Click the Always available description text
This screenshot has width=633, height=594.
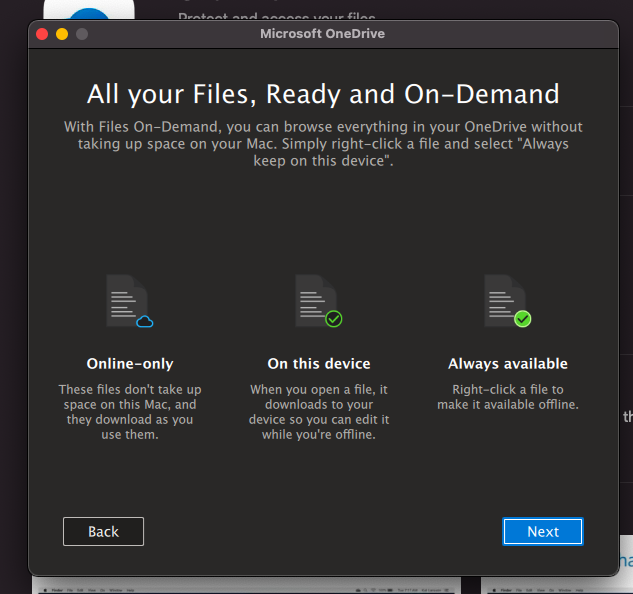coord(508,397)
